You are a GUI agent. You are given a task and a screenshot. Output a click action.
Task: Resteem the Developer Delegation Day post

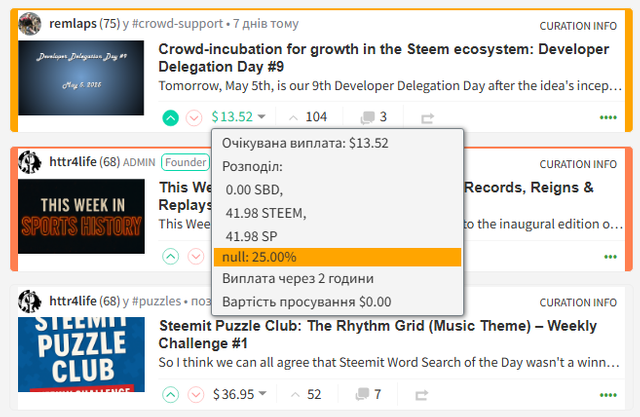point(427,118)
